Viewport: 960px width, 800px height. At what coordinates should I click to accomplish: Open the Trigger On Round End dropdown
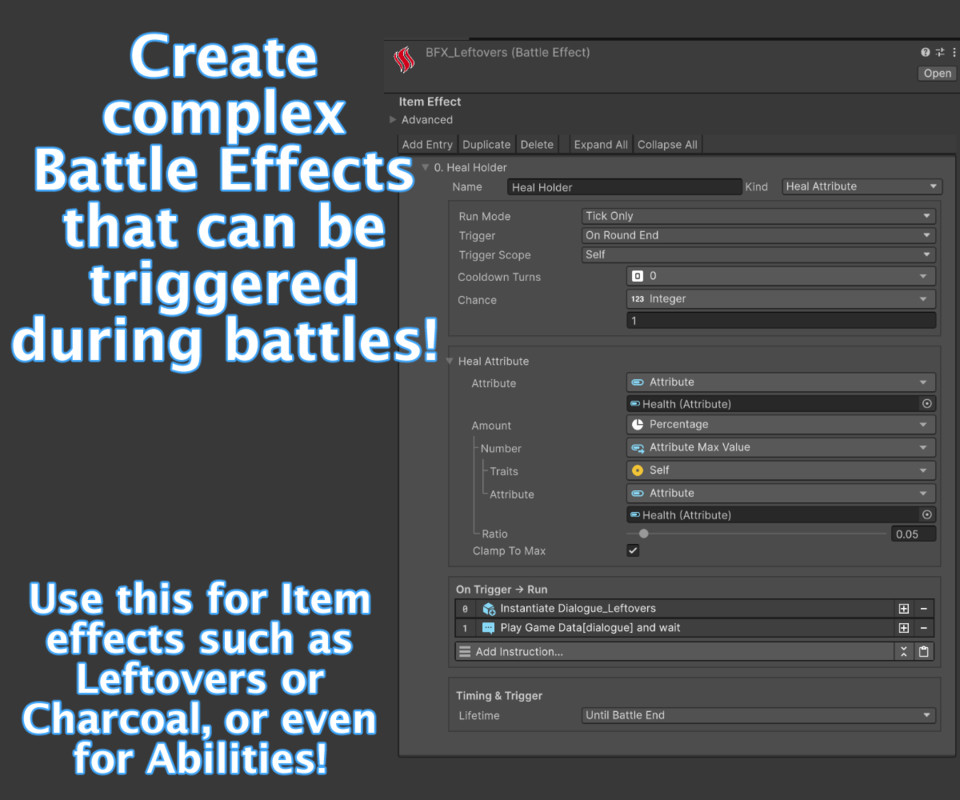[x=758, y=235]
